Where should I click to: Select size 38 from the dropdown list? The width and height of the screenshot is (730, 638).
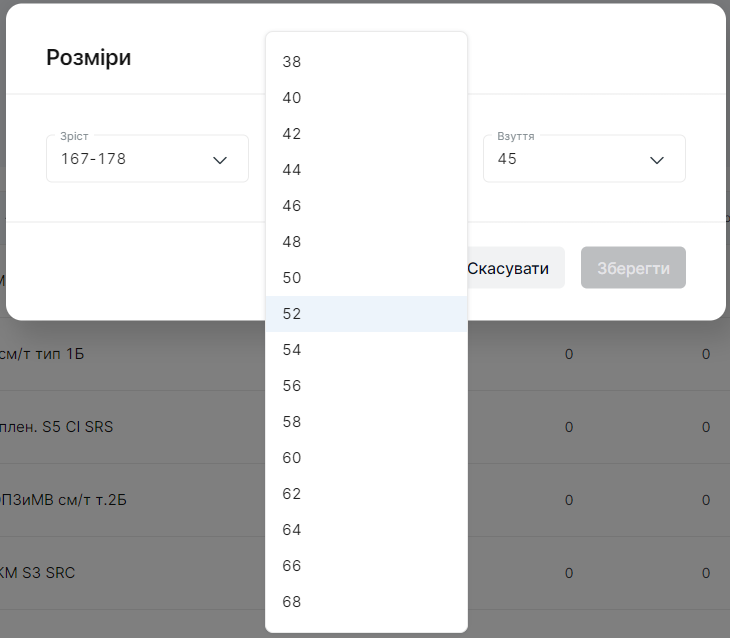(366, 62)
